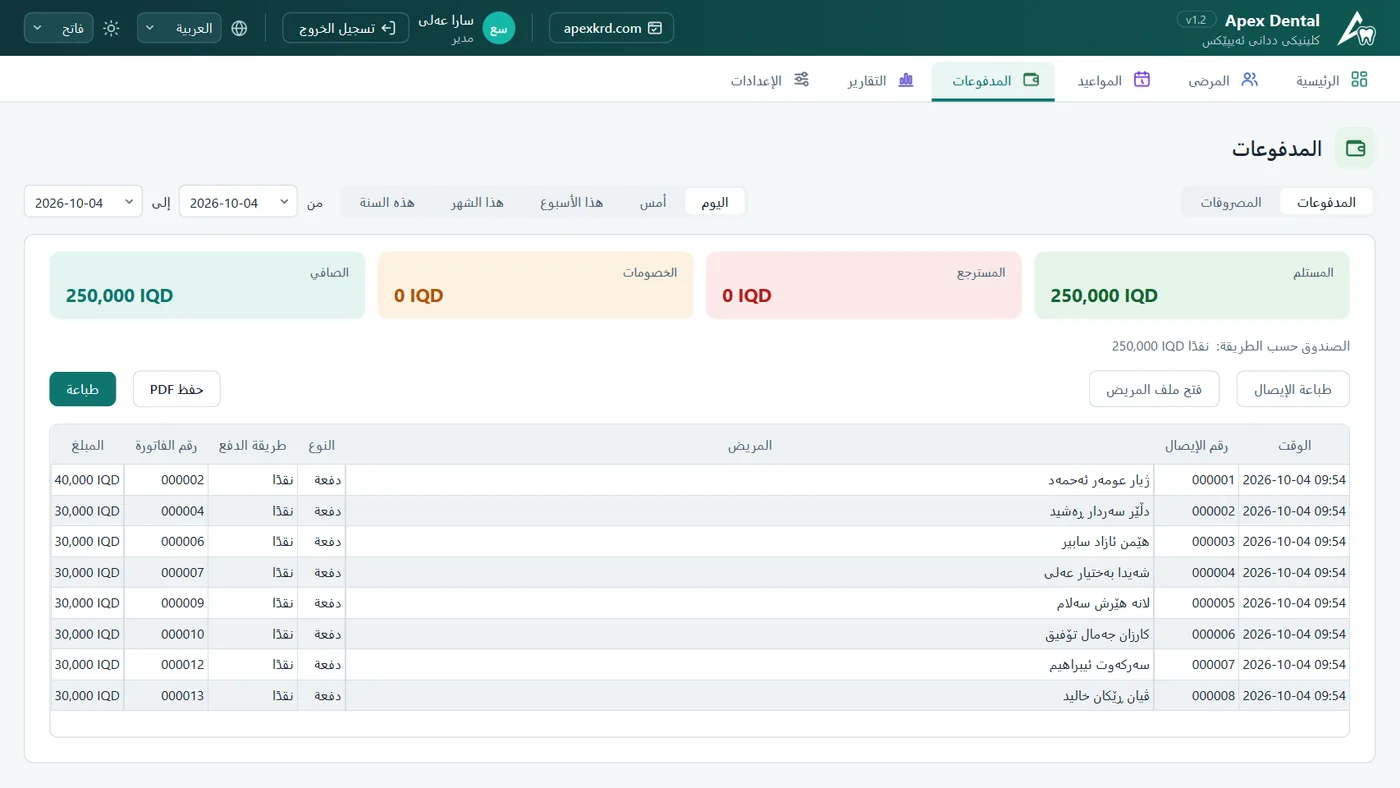Click the globe language icon

[239, 28]
